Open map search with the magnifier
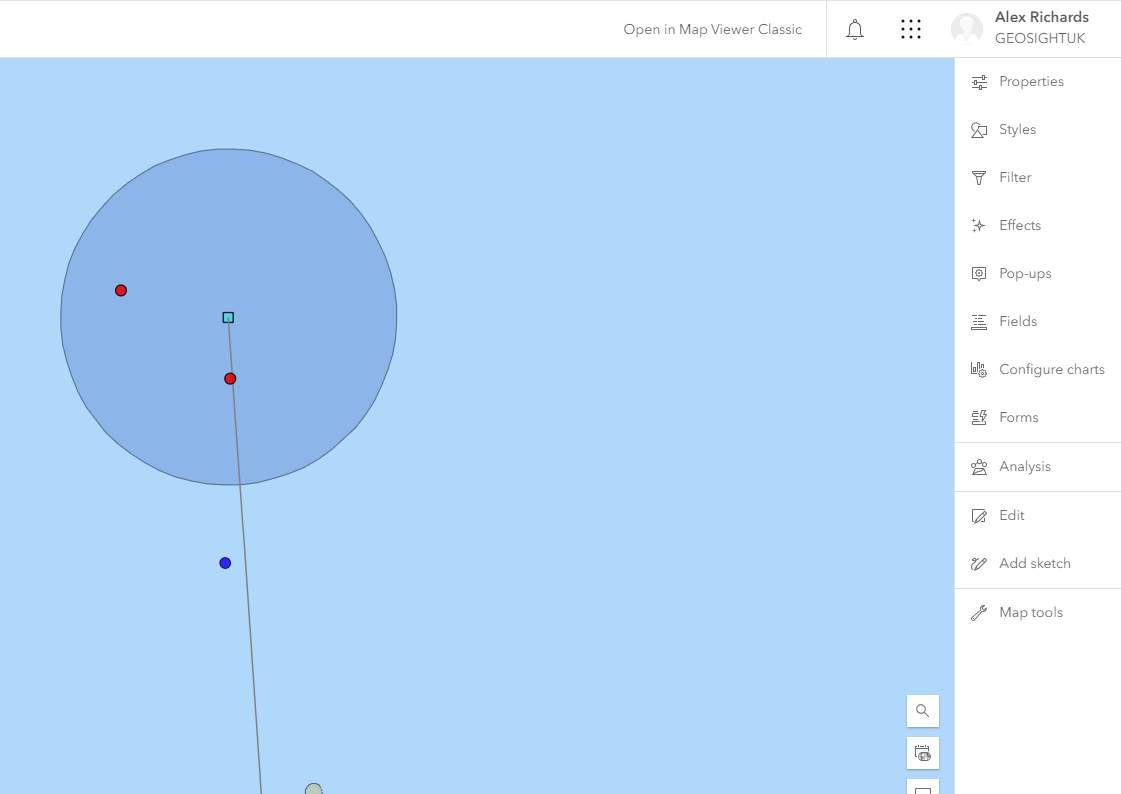1121x794 pixels. (922, 710)
